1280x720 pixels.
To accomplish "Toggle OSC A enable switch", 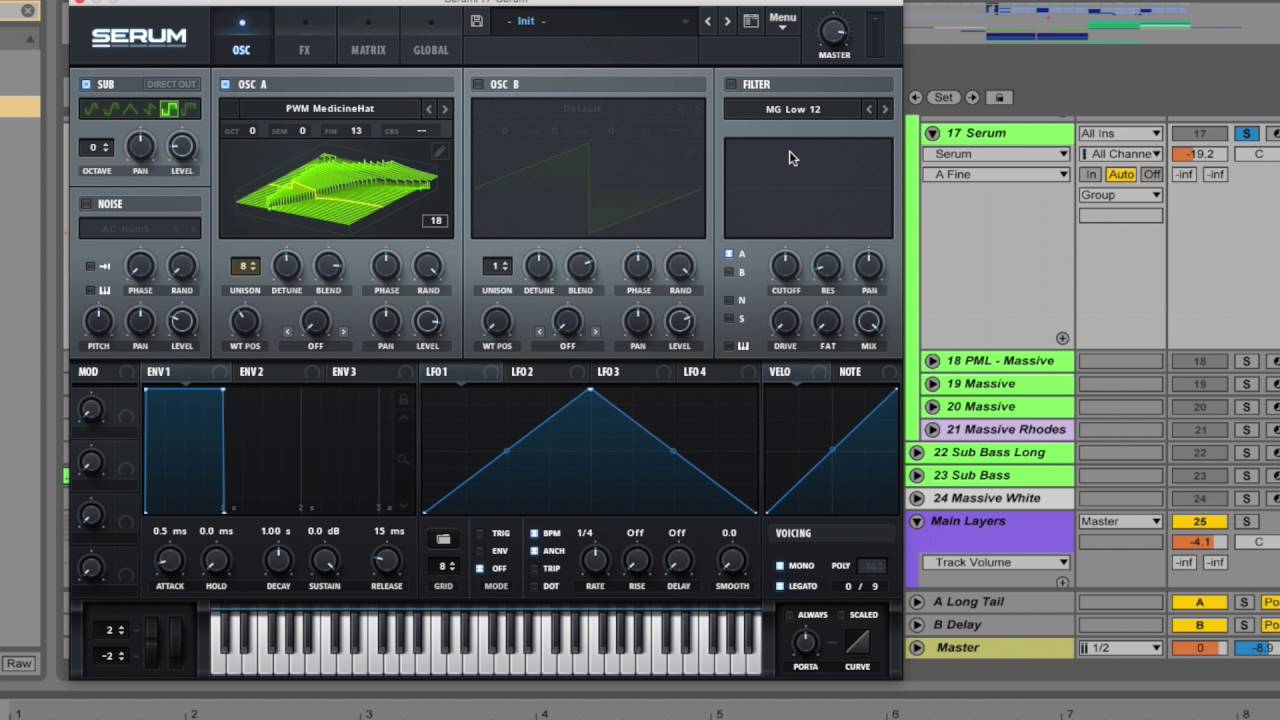I will point(226,84).
